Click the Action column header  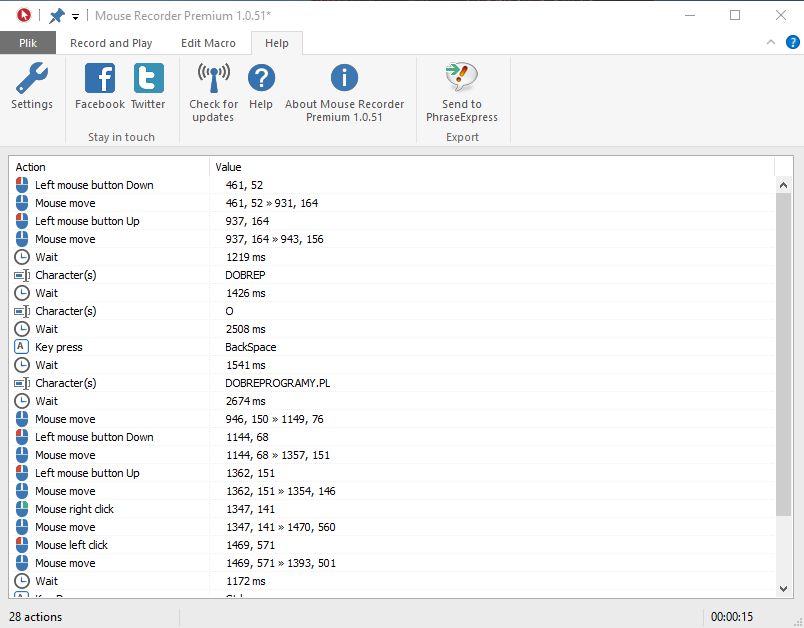(30, 167)
